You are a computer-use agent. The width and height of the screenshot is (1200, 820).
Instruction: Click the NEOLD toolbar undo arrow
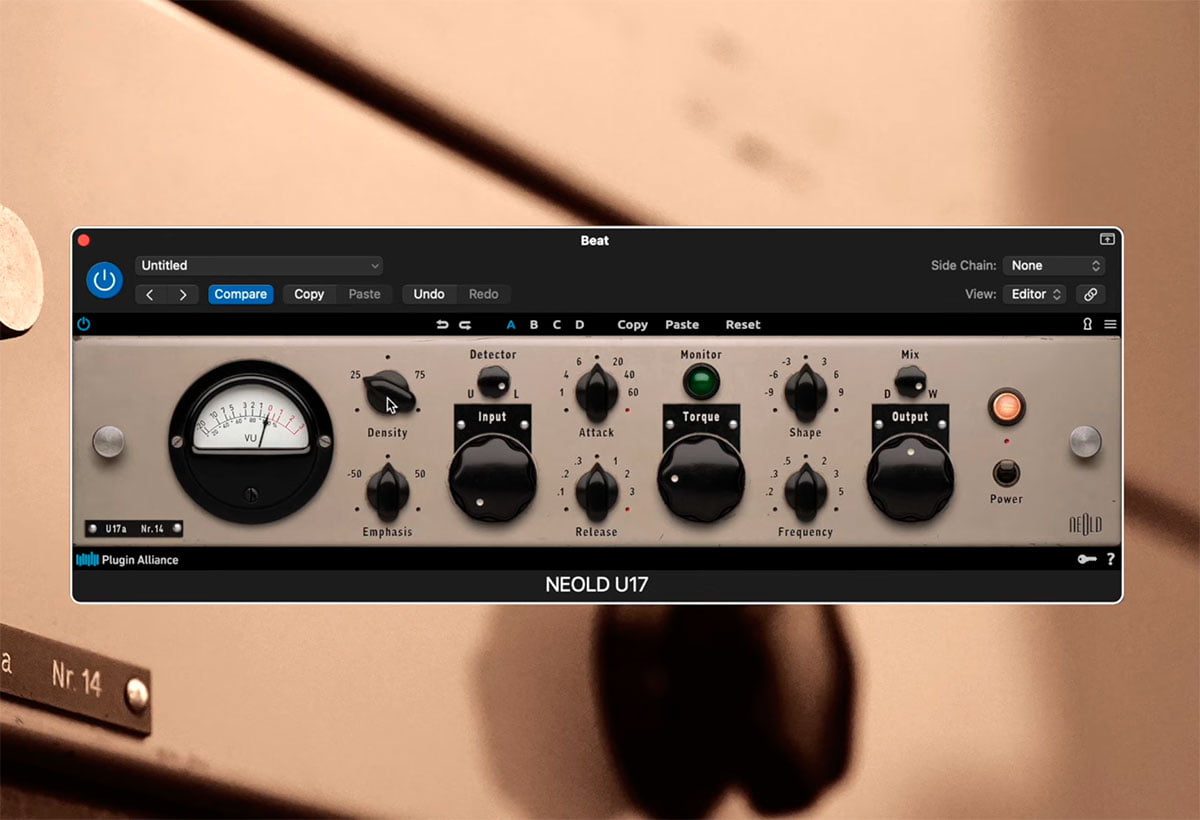[x=442, y=325]
